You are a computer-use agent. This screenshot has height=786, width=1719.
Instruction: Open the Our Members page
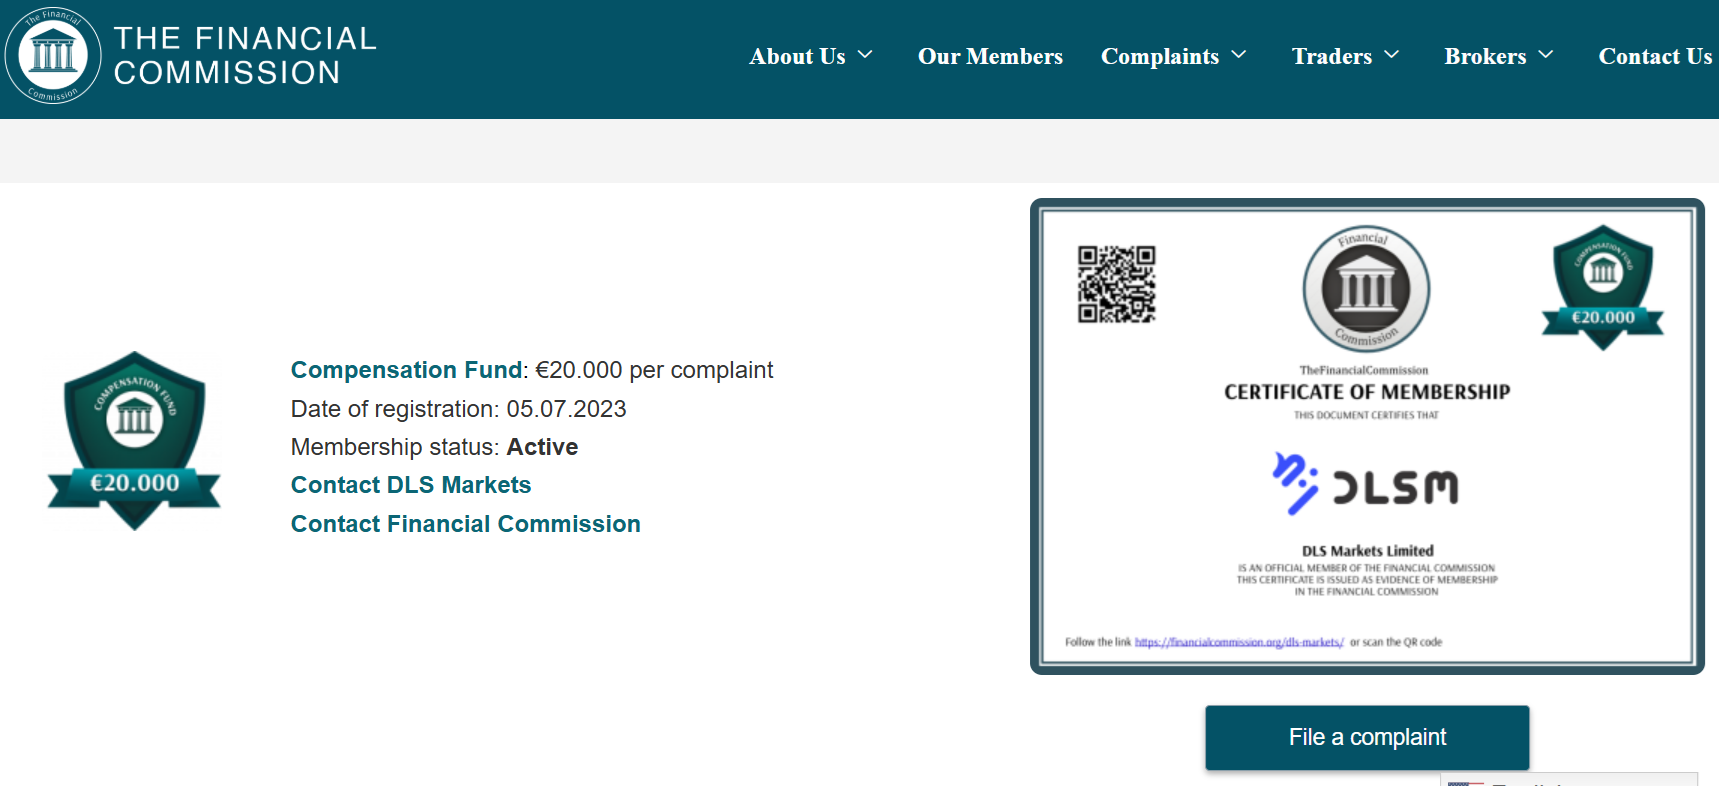pyautogui.click(x=990, y=57)
